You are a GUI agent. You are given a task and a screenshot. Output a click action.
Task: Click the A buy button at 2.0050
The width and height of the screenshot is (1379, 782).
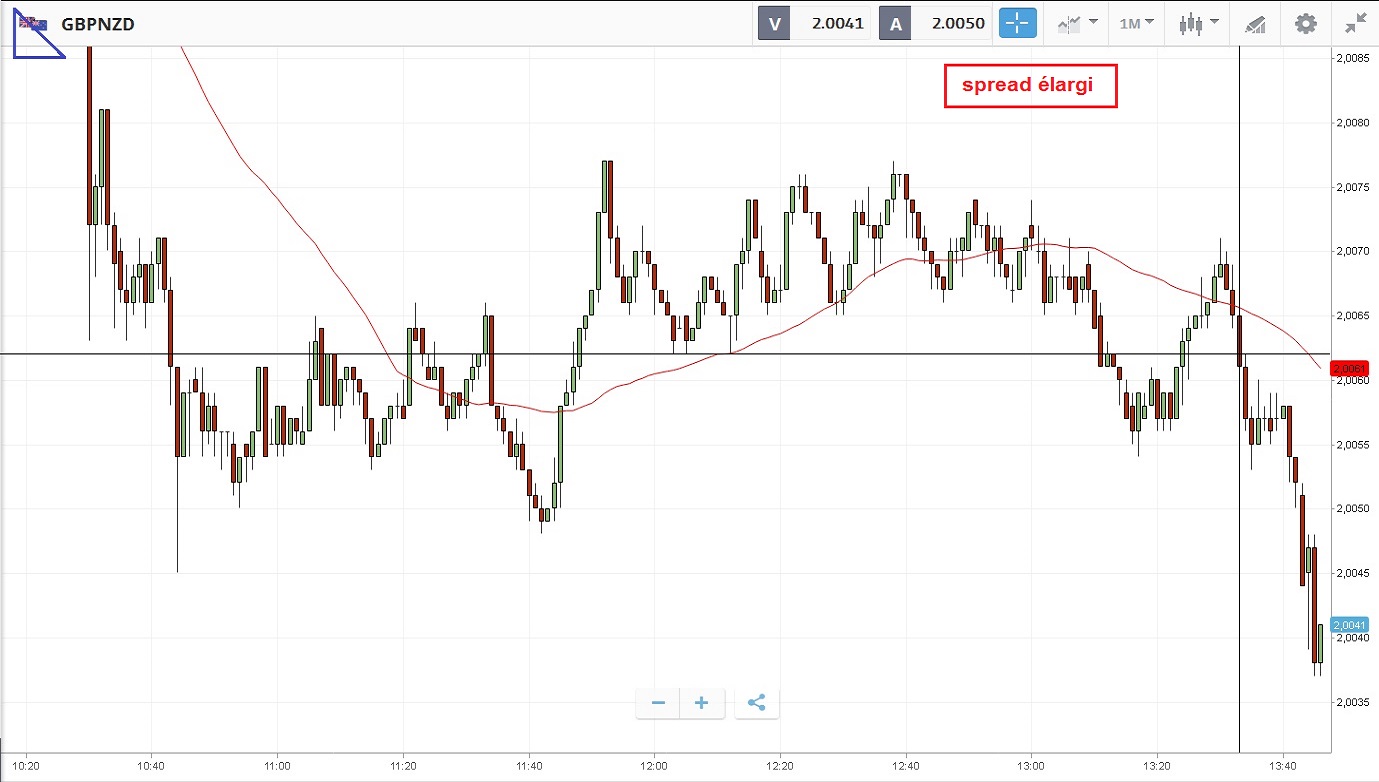pyautogui.click(x=935, y=24)
